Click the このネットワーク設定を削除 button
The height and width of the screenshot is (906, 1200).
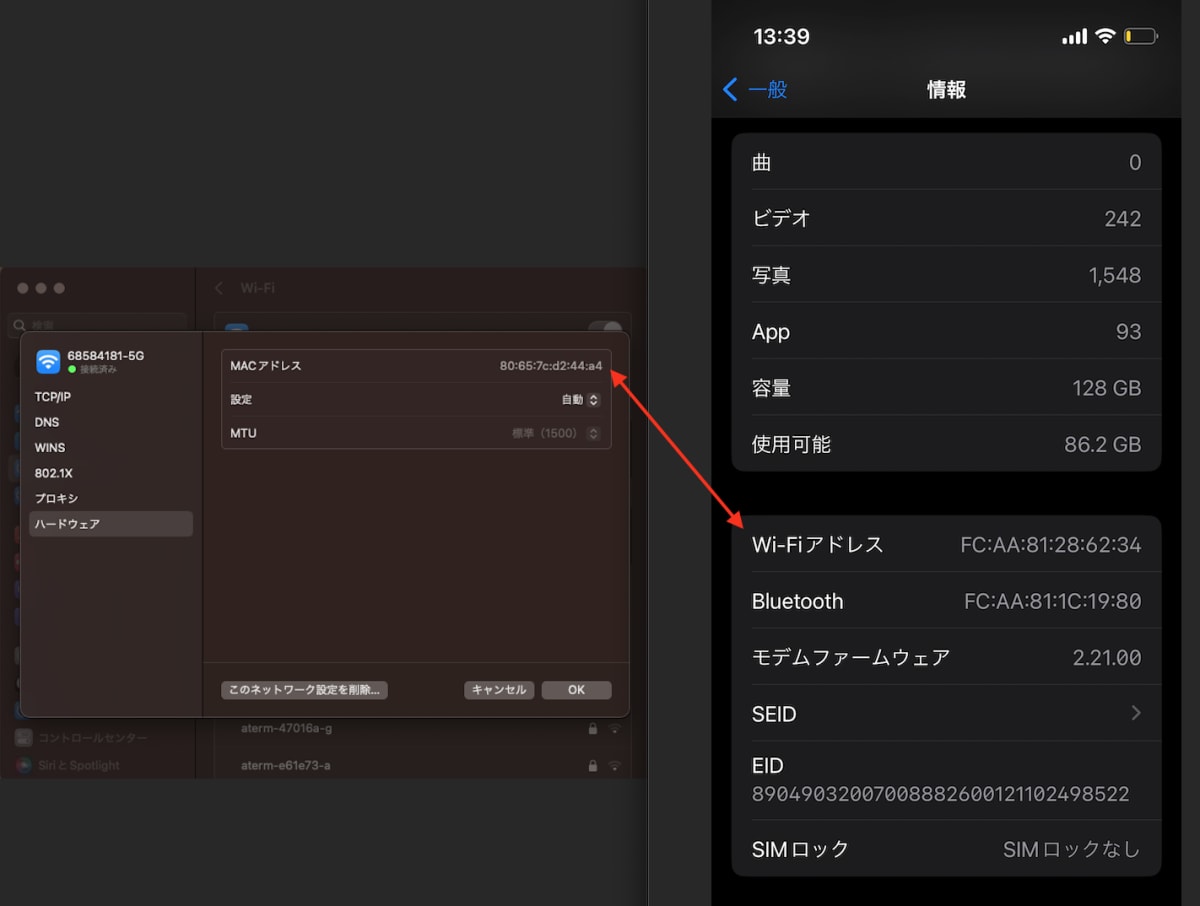[x=304, y=690]
